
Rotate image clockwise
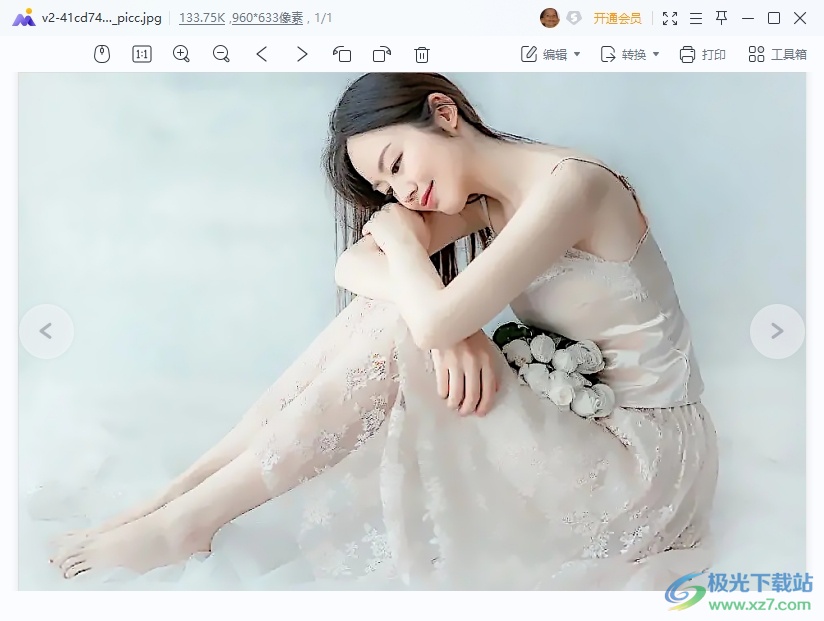tap(382, 54)
